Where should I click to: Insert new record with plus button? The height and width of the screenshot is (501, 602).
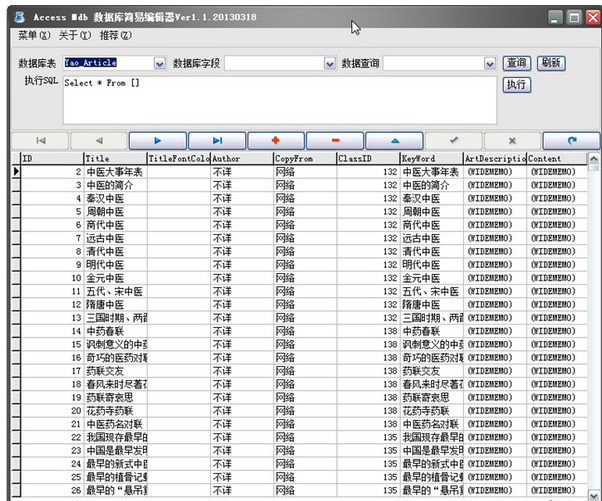(276, 141)
